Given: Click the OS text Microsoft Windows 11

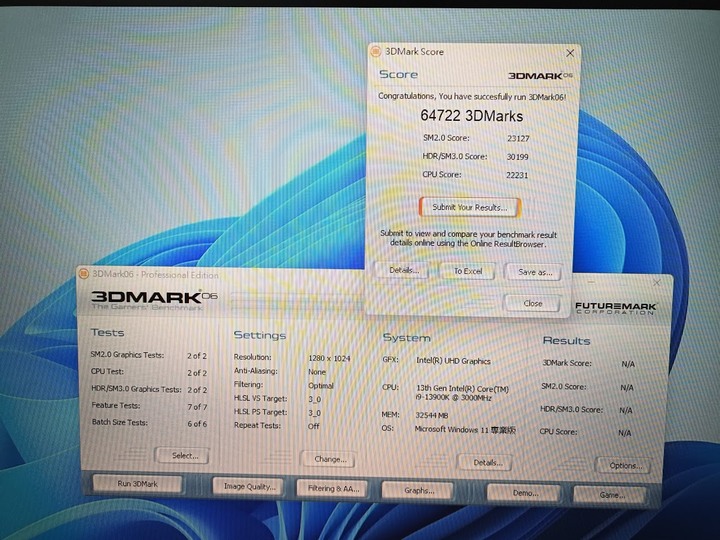Looking at the screenshot, I should 465,430.
